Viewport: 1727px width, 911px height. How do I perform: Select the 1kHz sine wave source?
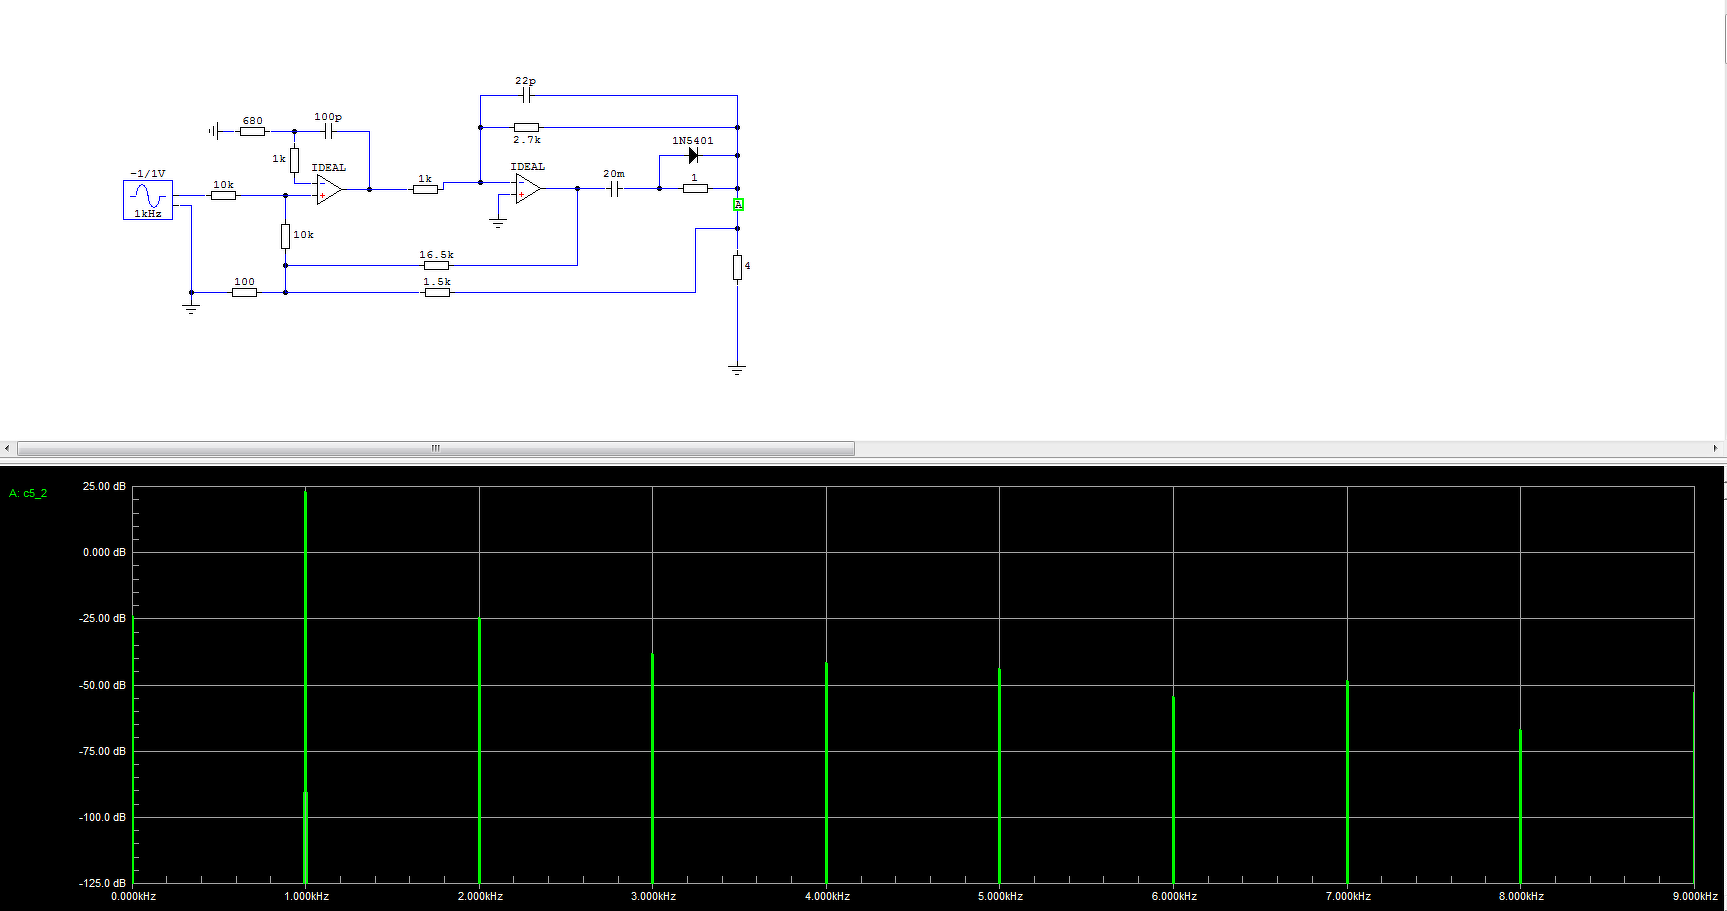click(148, 199)
